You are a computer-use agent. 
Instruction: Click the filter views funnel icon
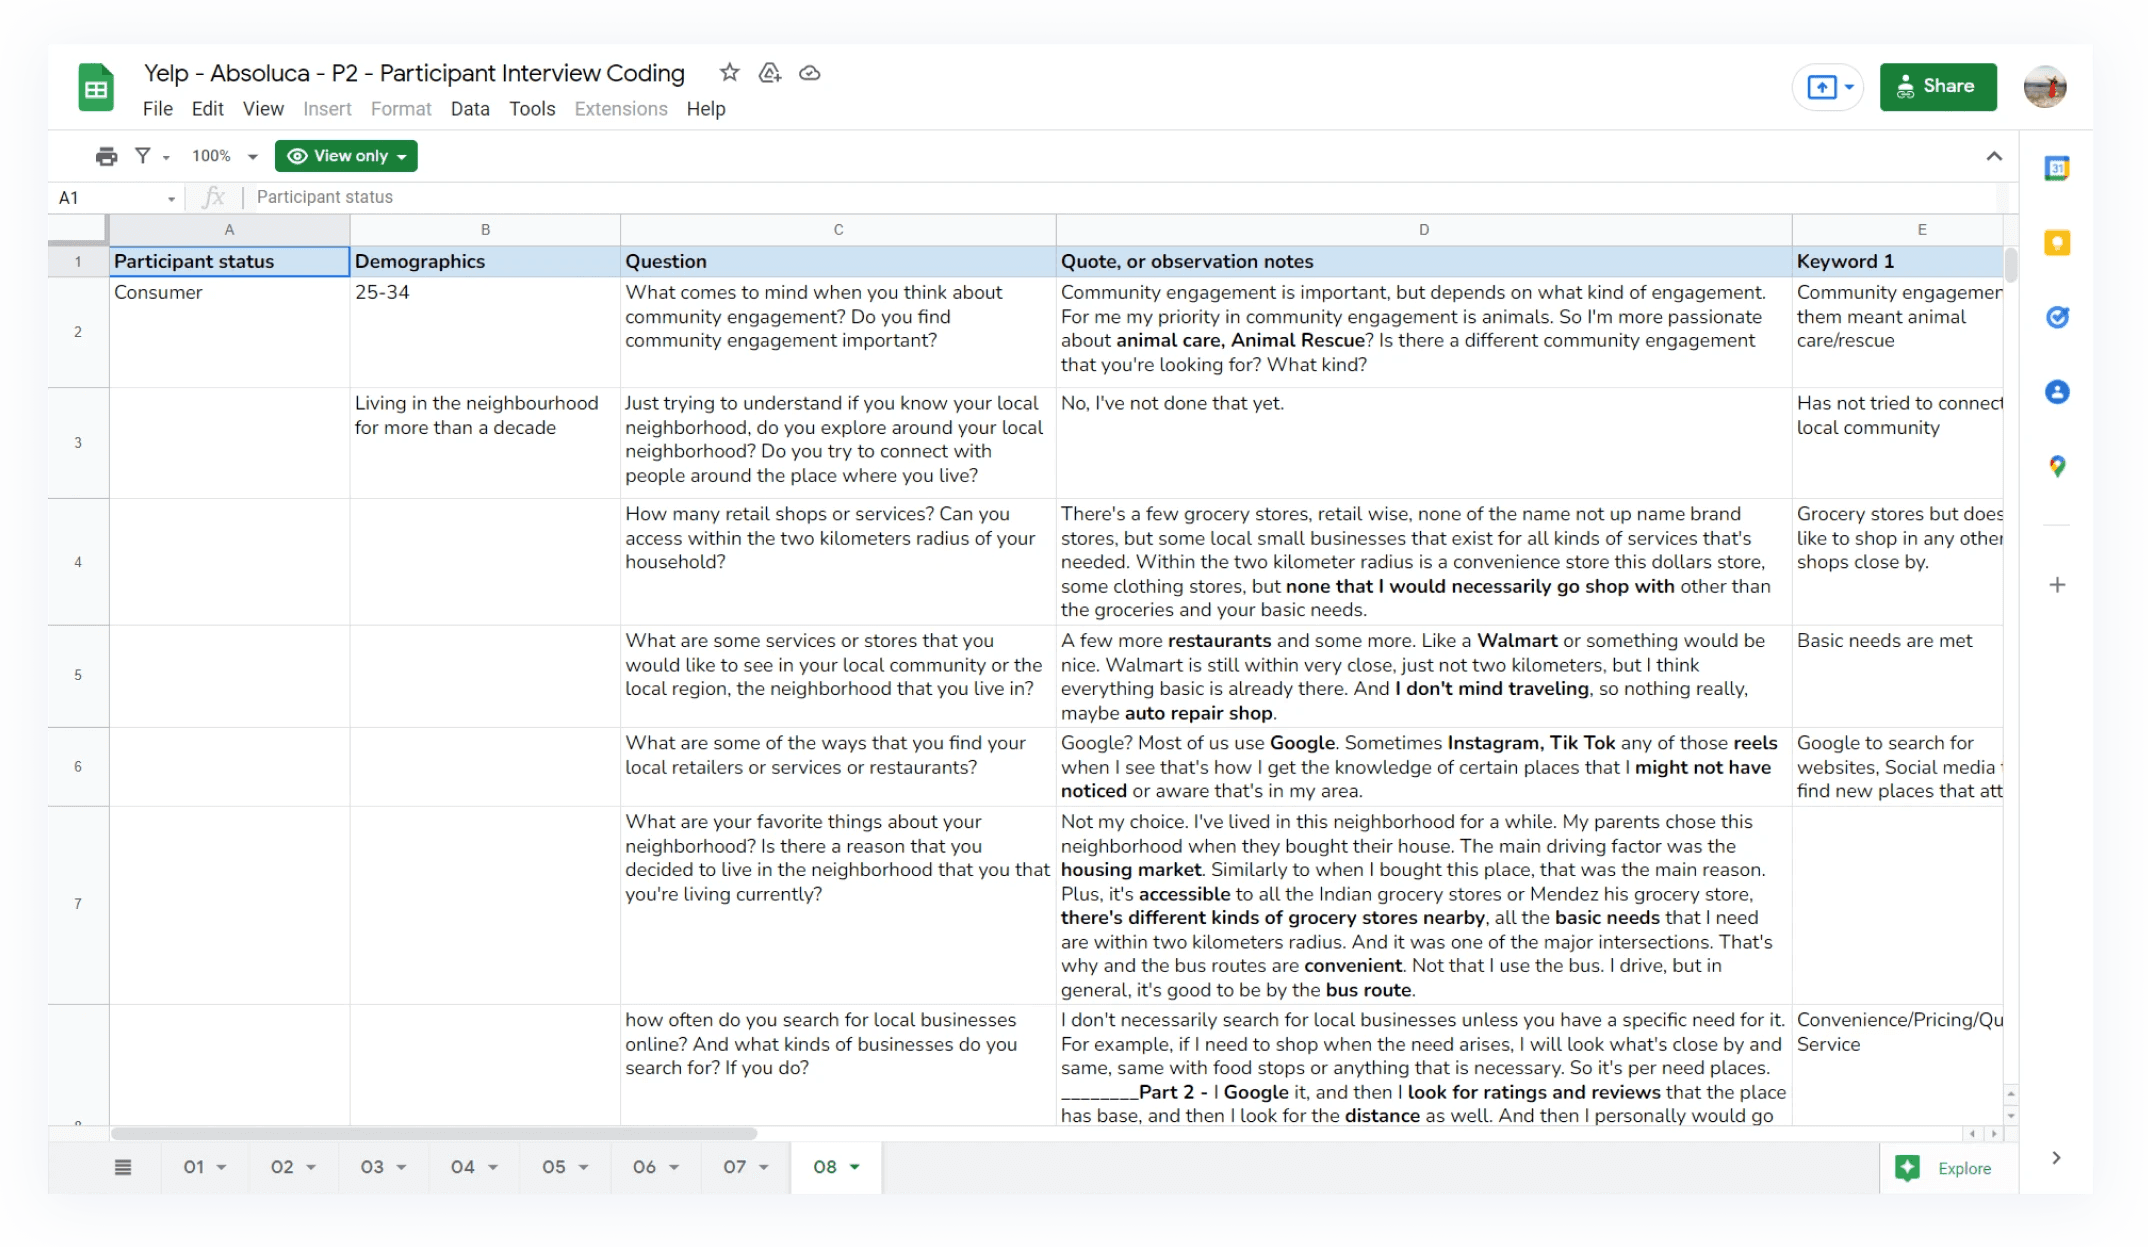coord(143,156)
